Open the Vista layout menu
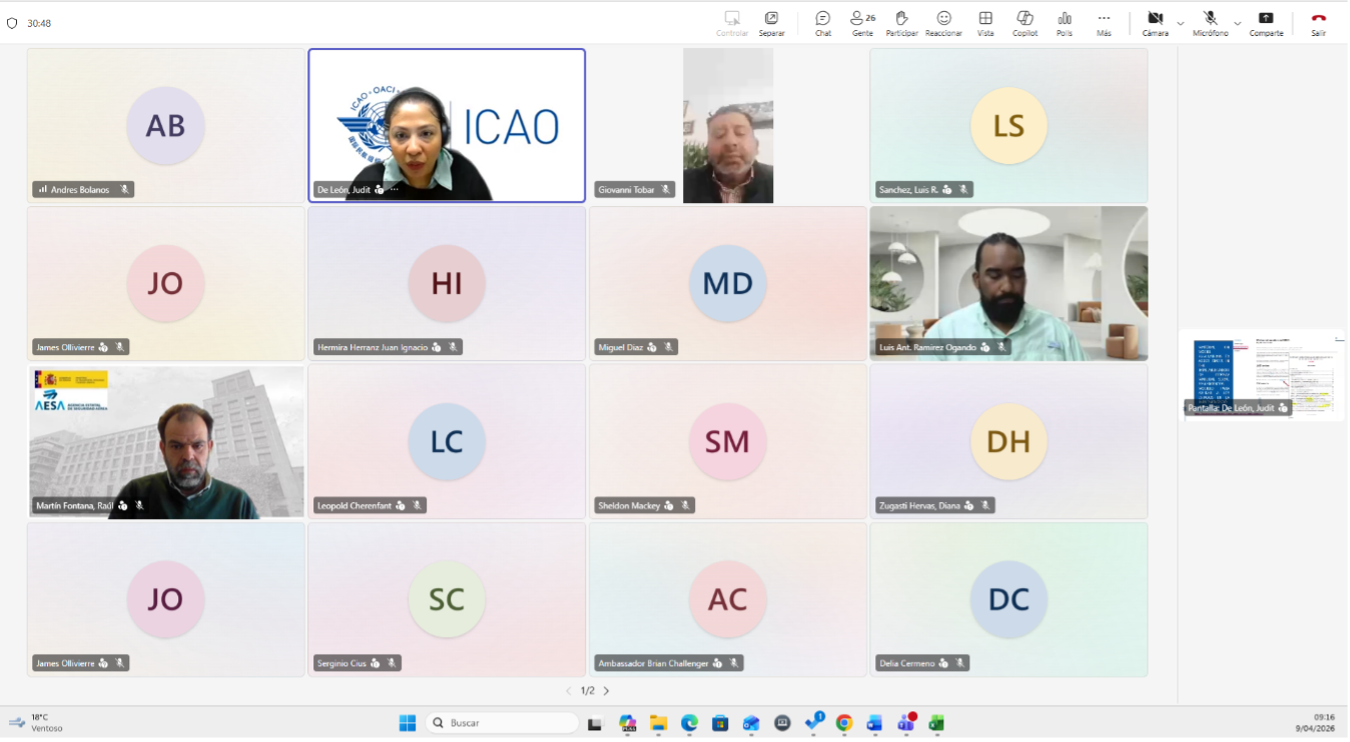1350x742 pixels. [985, 22]
